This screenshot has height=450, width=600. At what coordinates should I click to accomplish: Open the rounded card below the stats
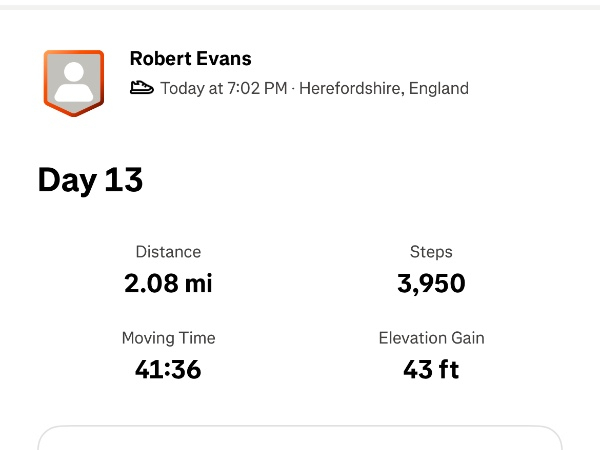(x=300, y=438)
